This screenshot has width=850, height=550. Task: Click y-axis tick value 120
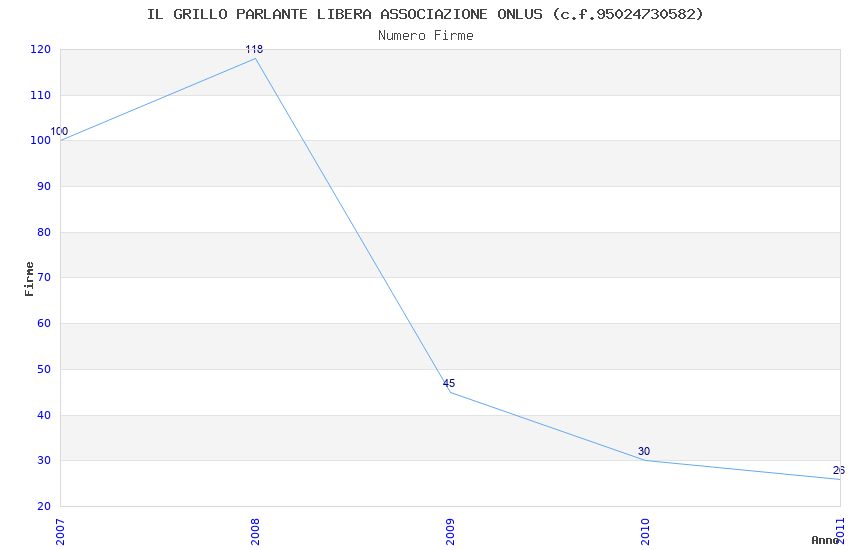pos(41,49)
